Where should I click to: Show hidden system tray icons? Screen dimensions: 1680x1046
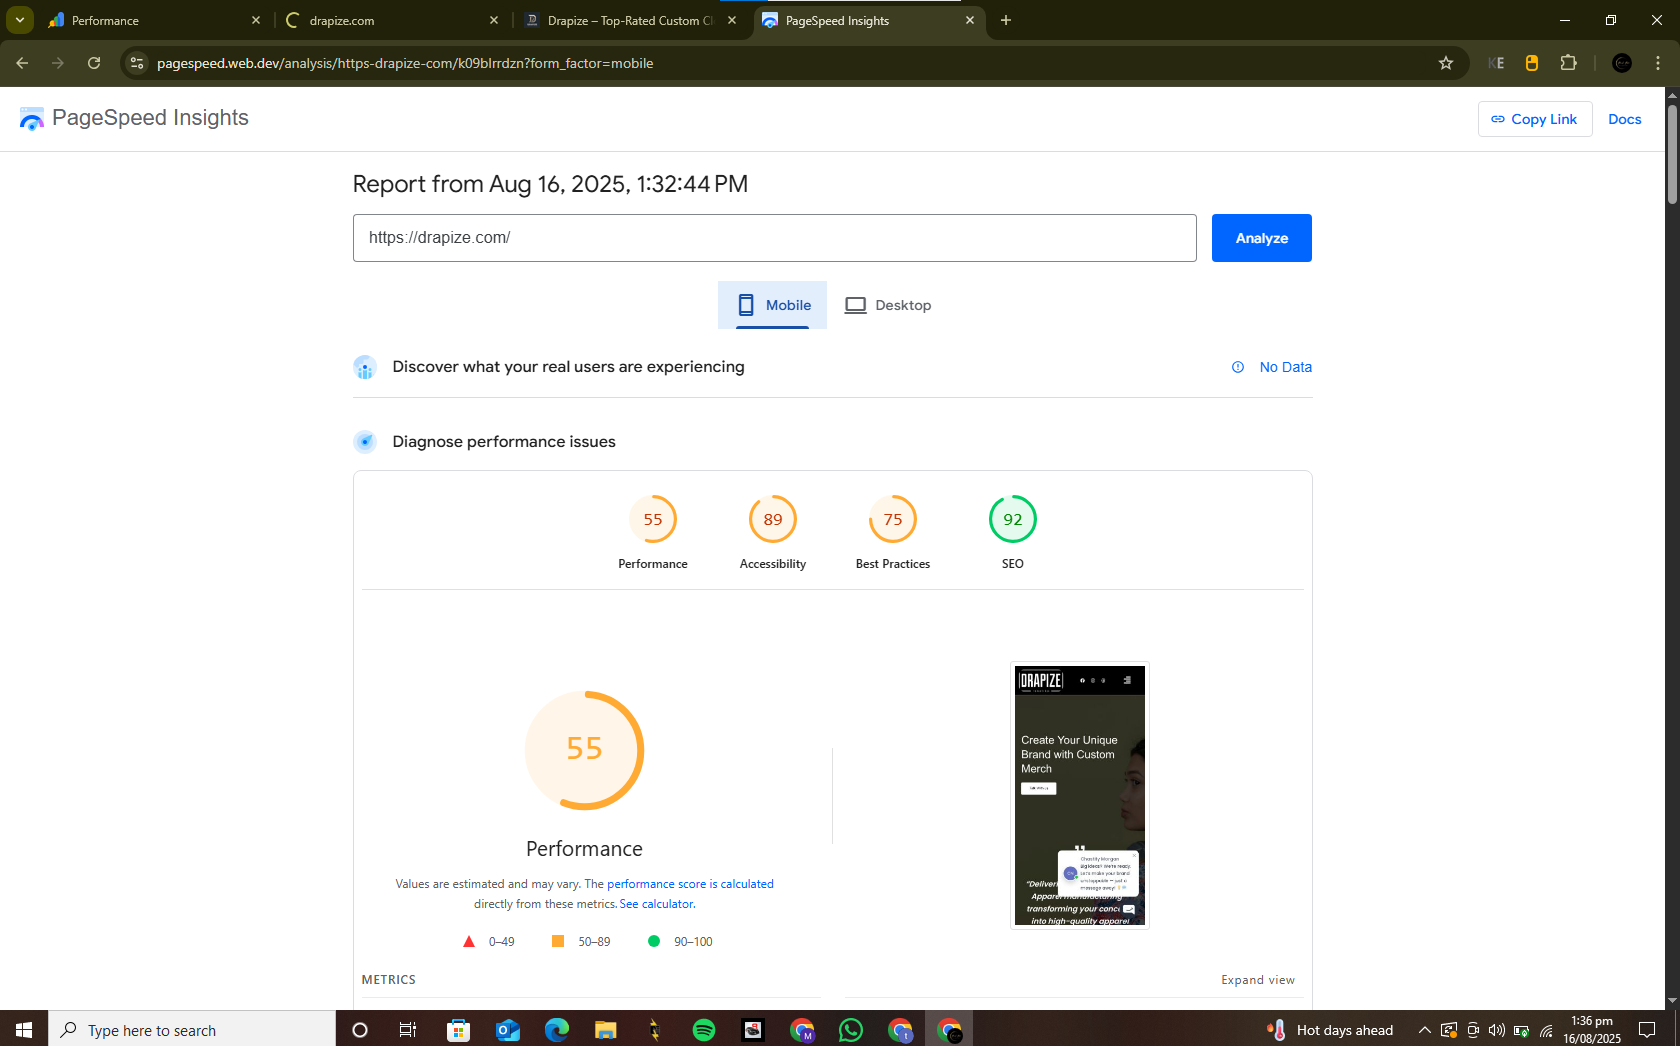(1424, 1030)
